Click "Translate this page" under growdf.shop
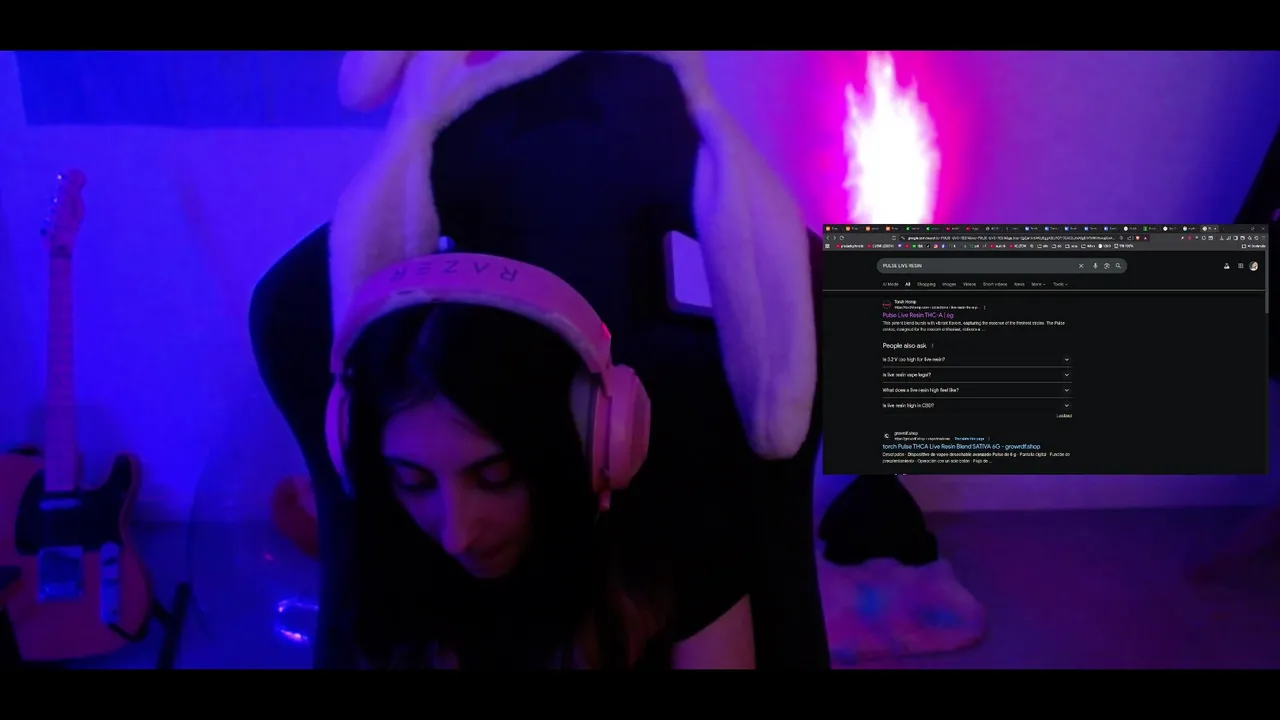1280x720 pixels. pos(969,439)
